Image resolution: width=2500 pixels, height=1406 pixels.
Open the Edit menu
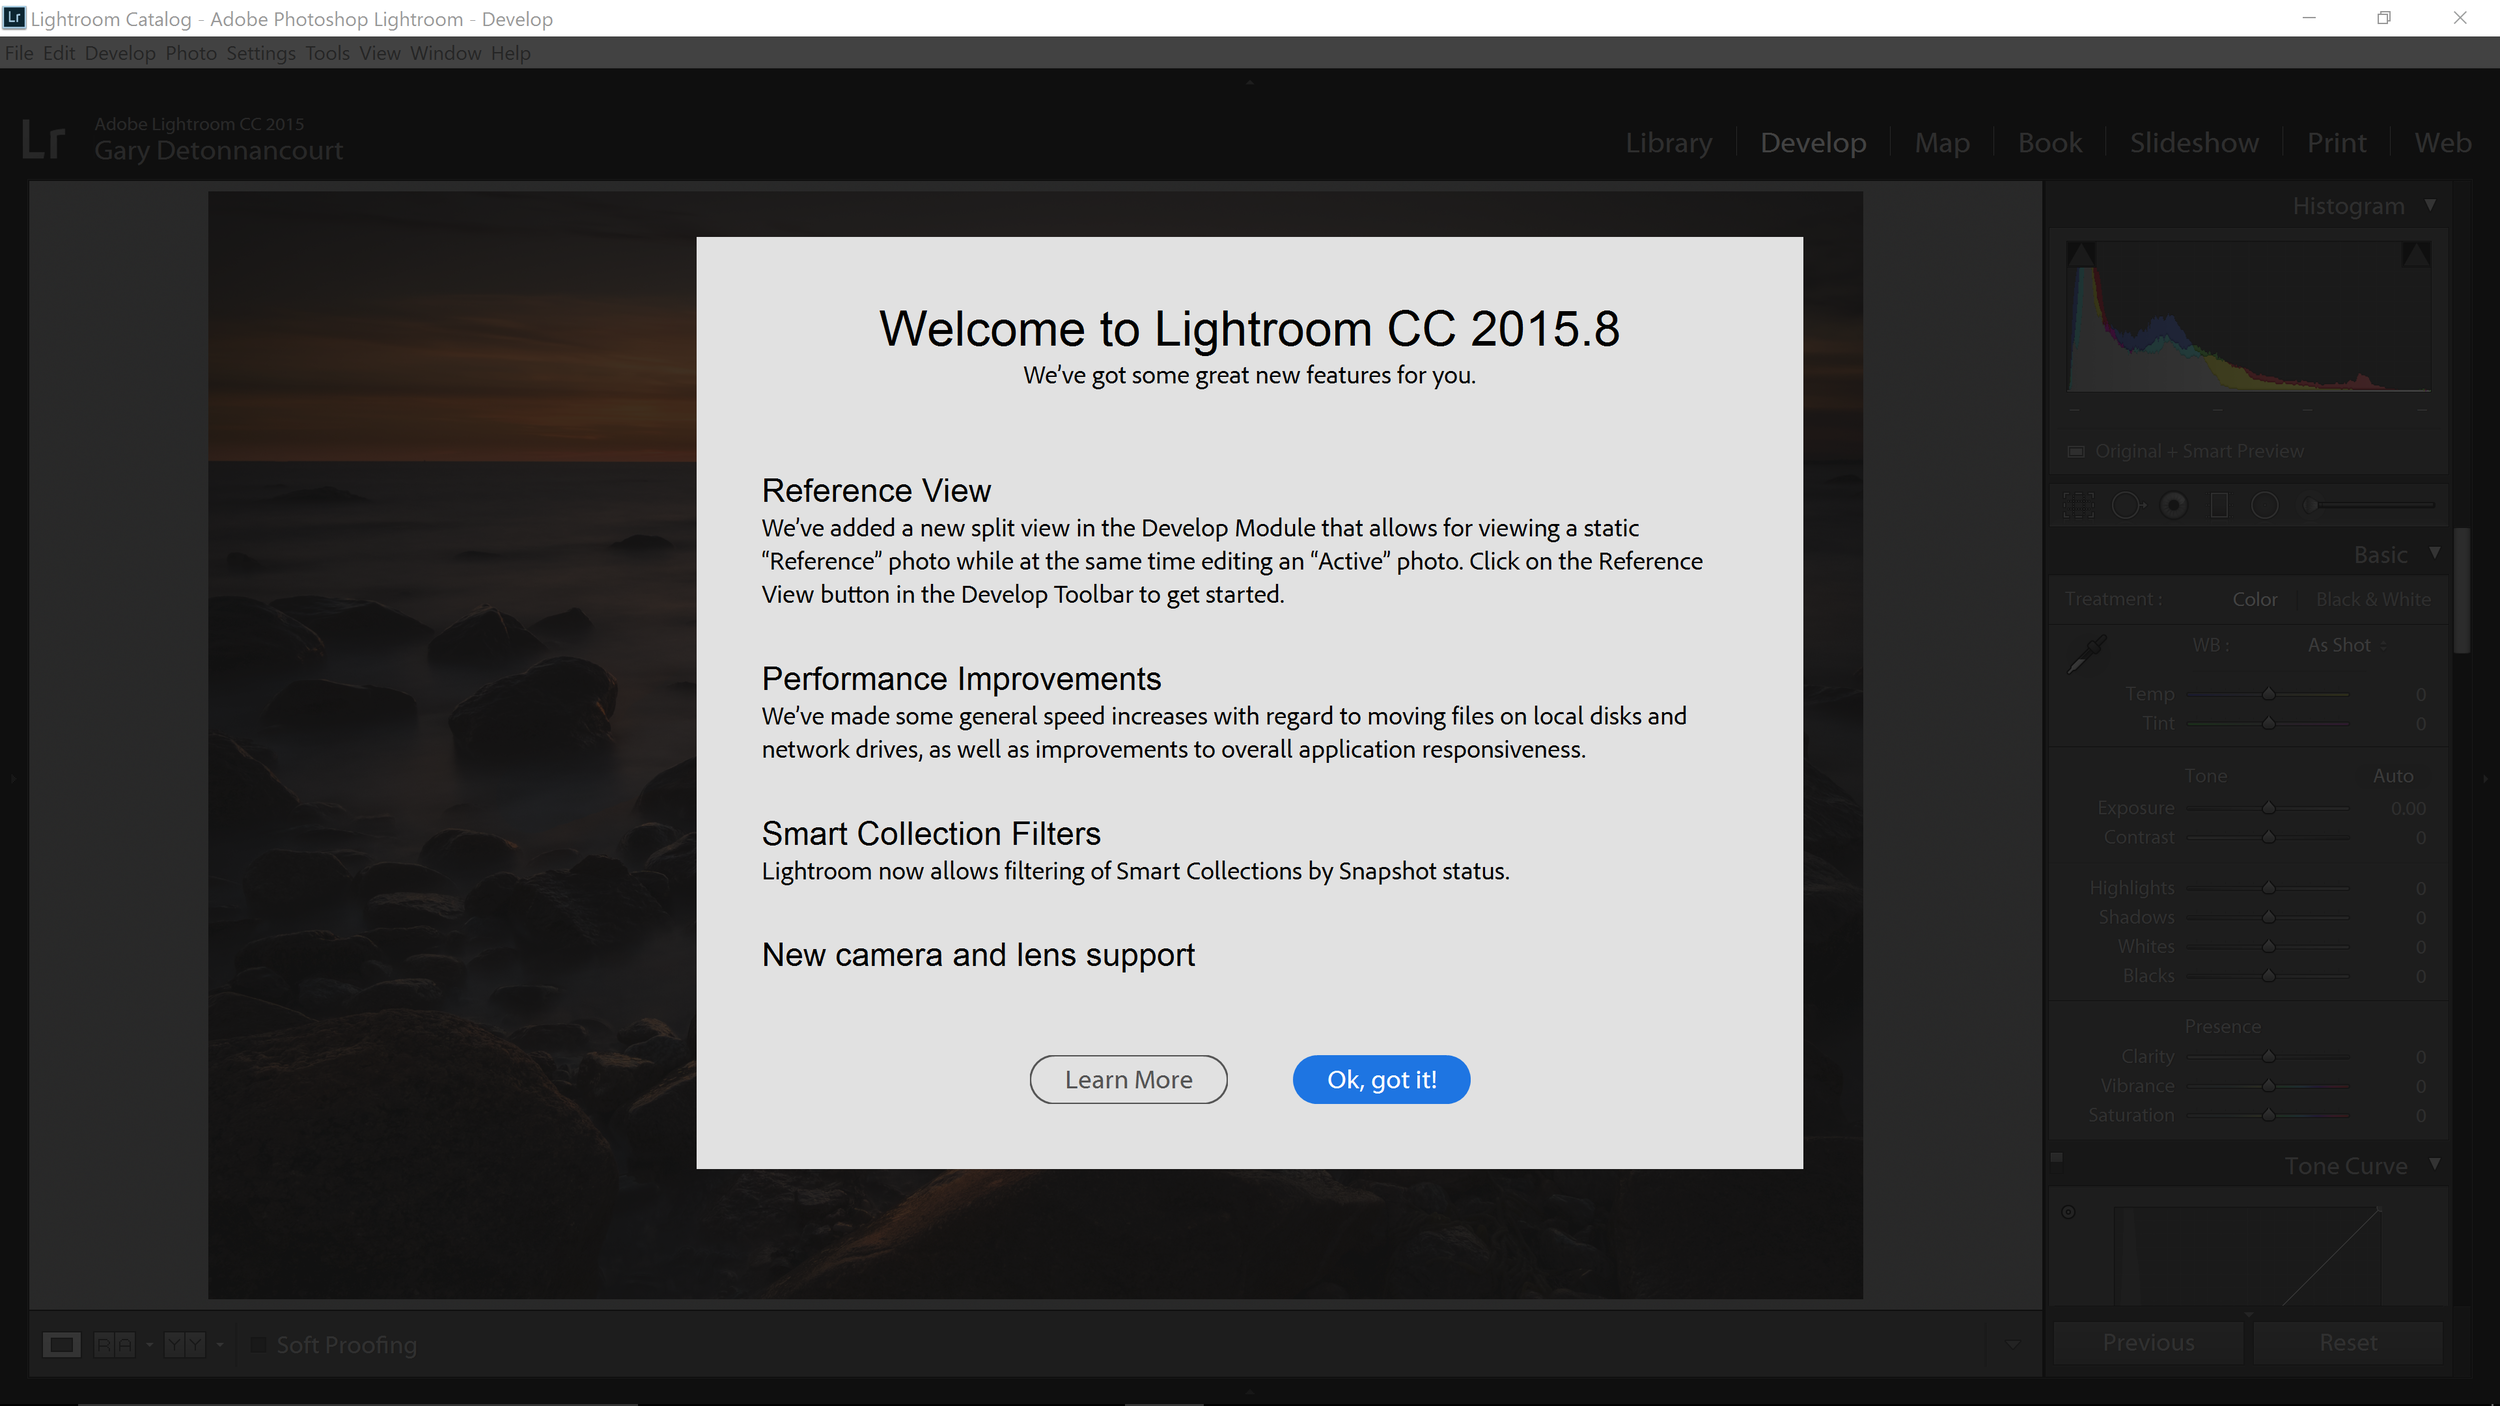click(59, 53)
